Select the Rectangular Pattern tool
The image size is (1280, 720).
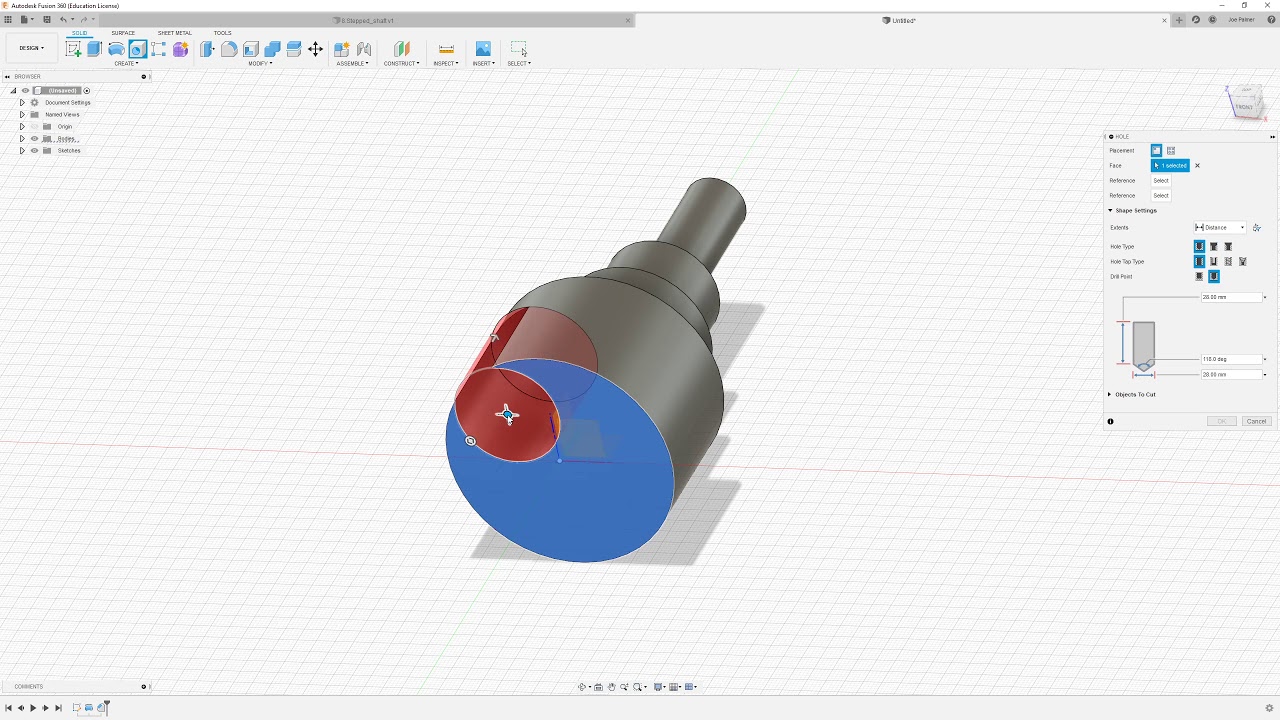[x=159, y=49]
